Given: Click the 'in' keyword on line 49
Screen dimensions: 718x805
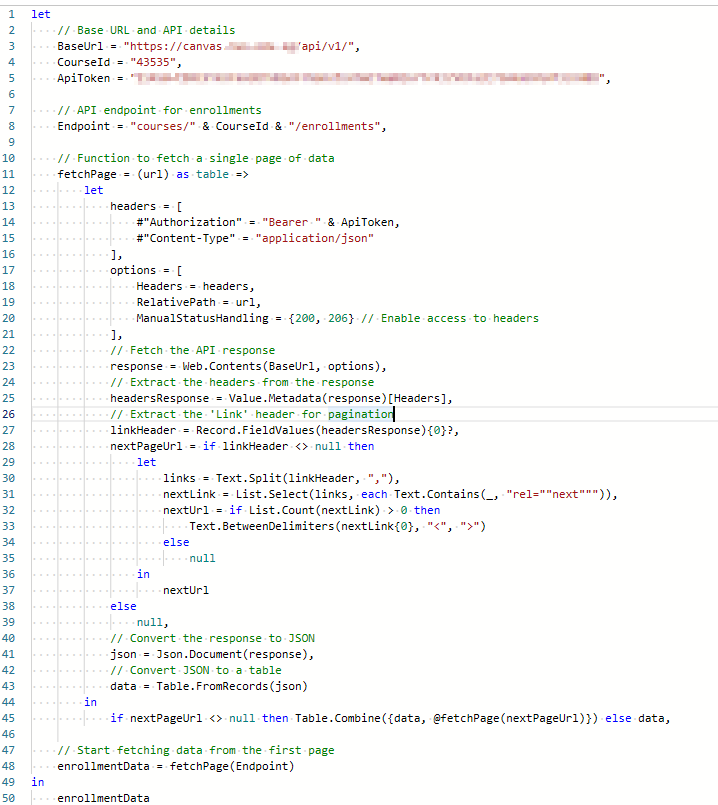Looking at the screenshot, I should tap(37, 782).
